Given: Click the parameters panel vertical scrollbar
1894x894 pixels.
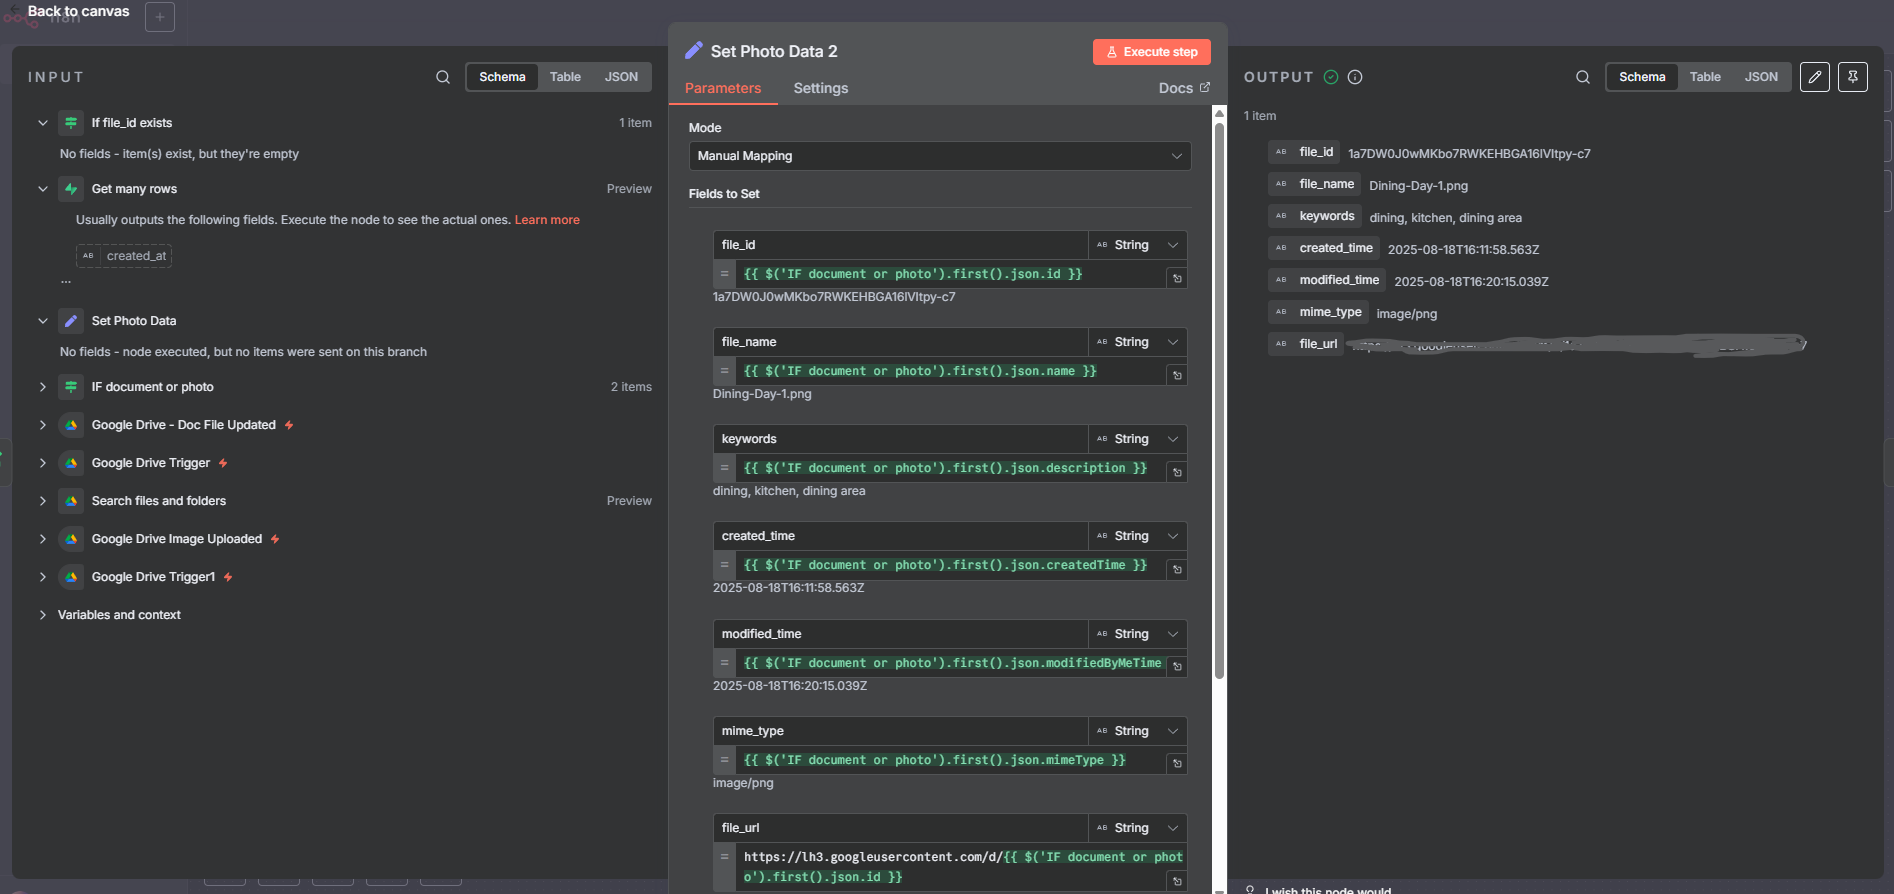Looking at the screenshot, I should click(x=1219, y=400).
